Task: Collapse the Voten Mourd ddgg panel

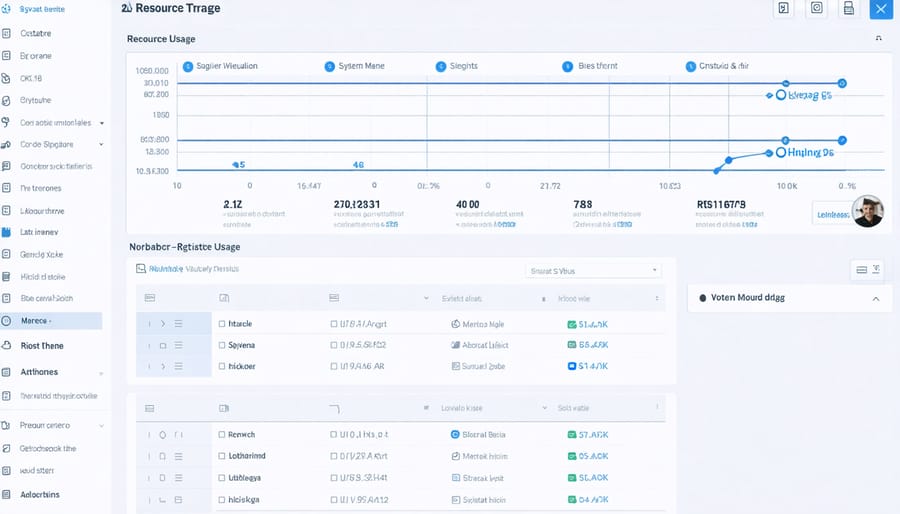Action: [876, 298]
